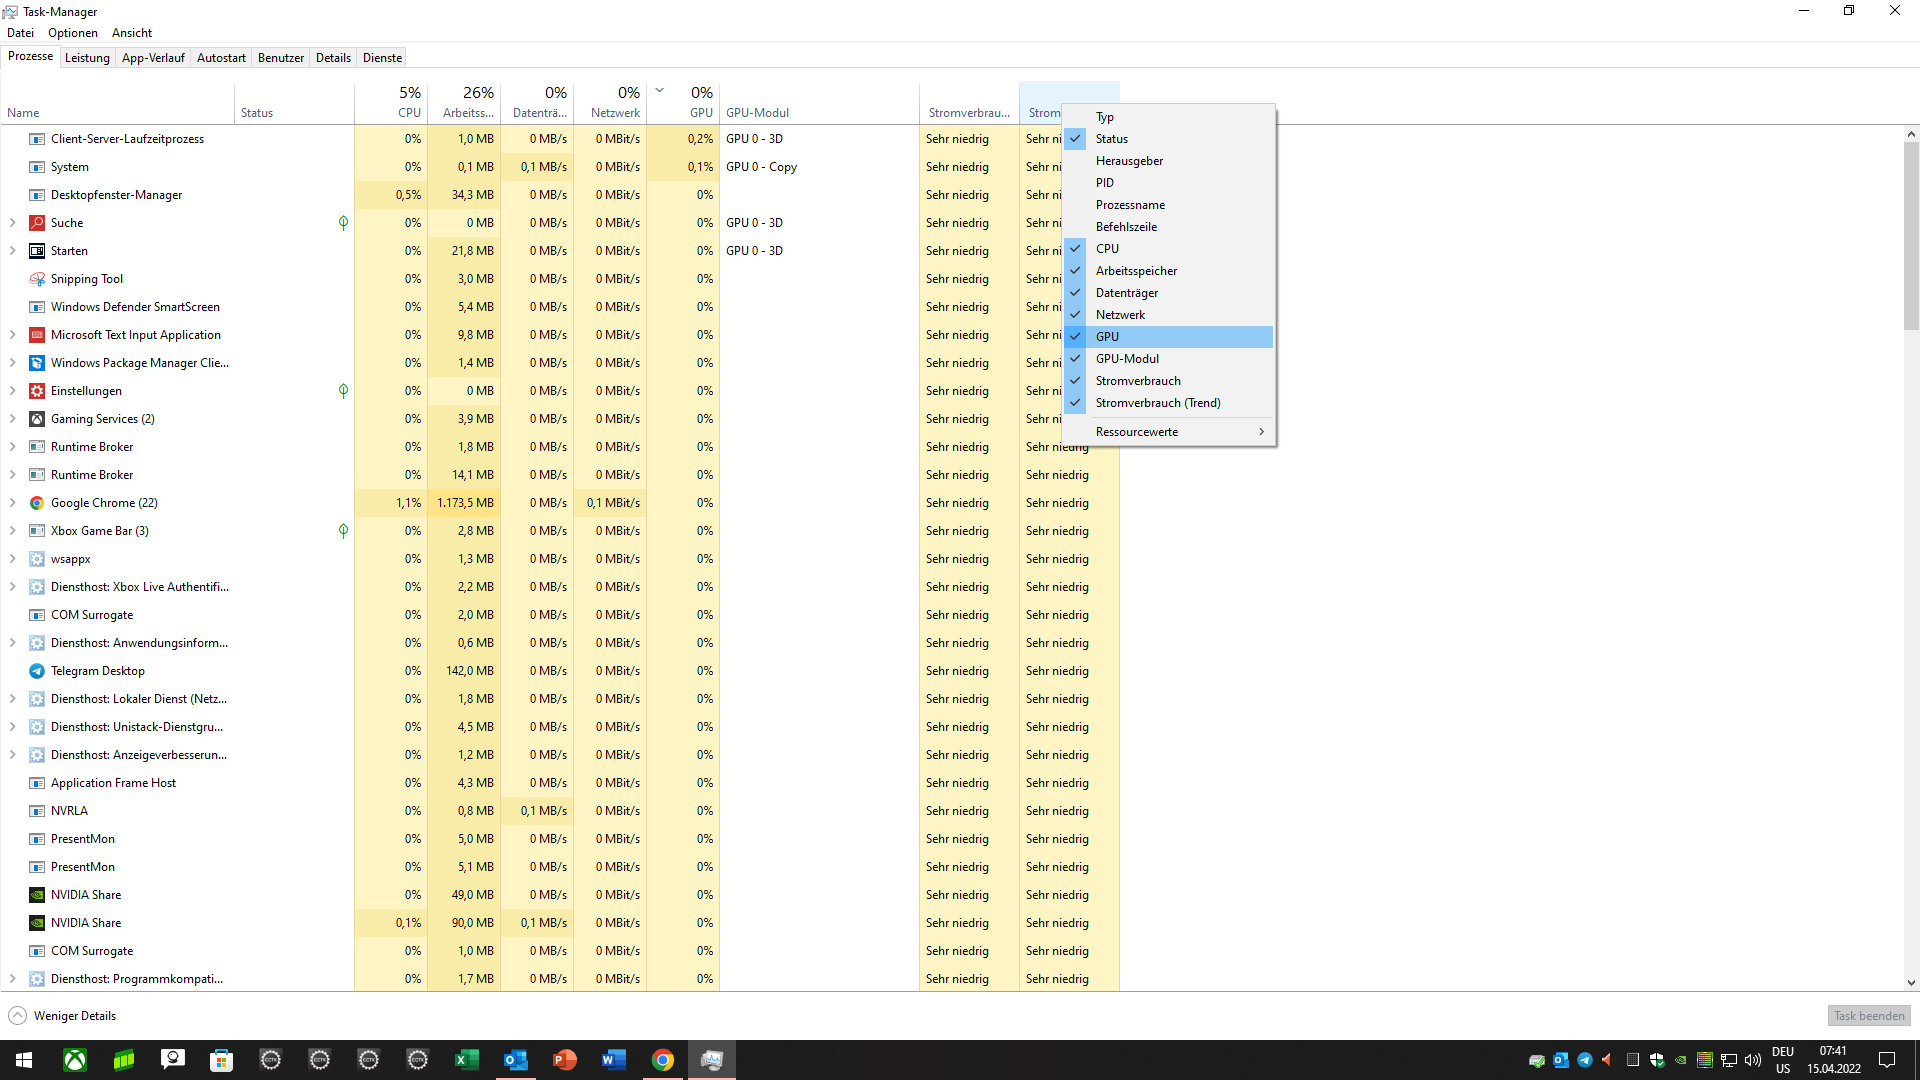This screenshot has height=1080, width=1920.
Task: Click the first NVIDIA Share process icon
Action: point(37,895)
